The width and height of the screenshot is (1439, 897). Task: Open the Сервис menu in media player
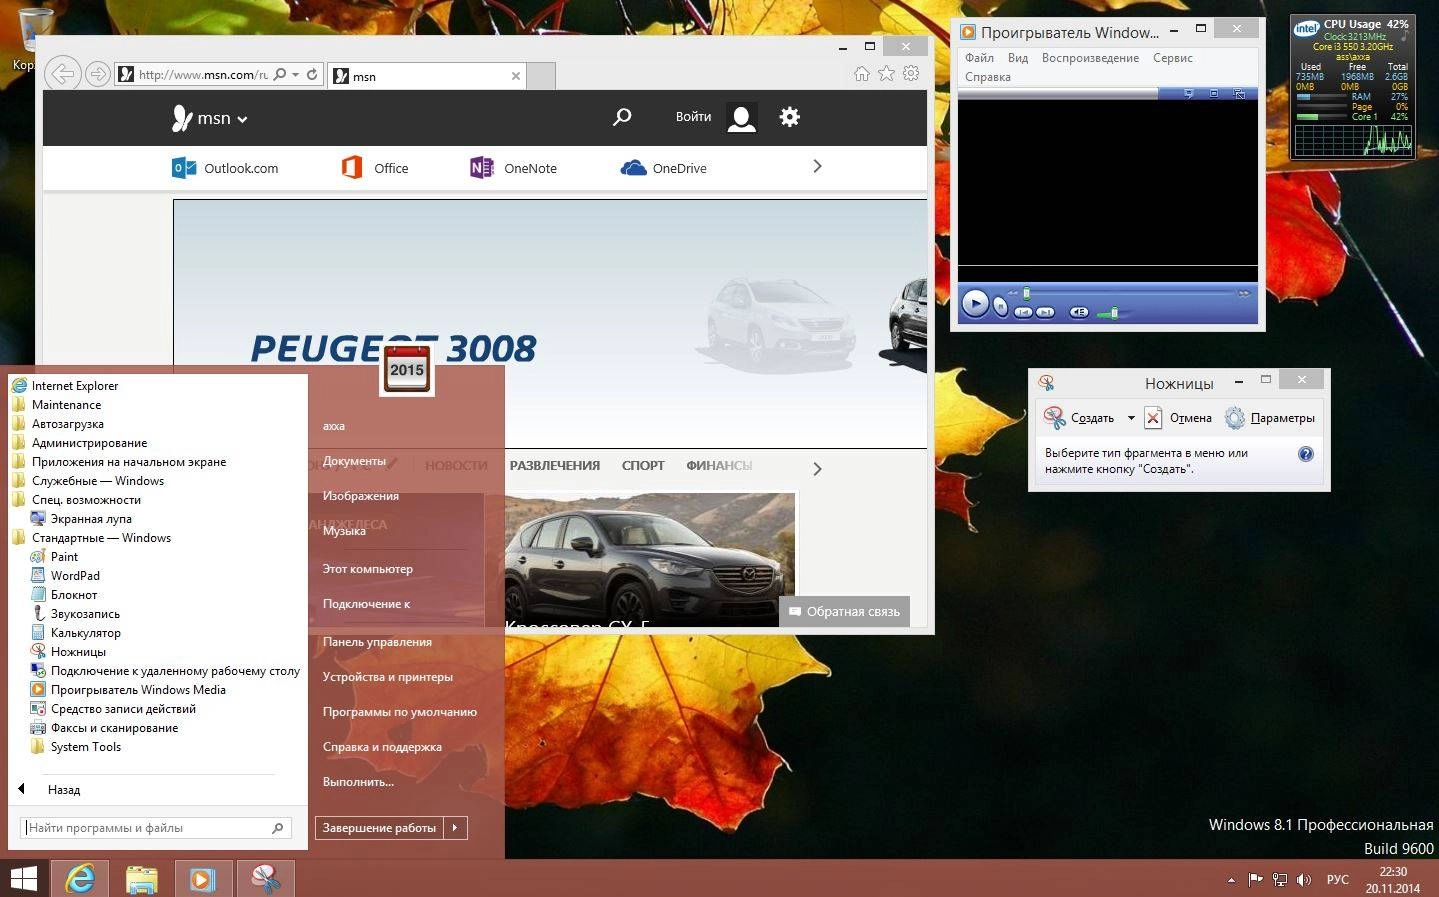(1172, 58)
